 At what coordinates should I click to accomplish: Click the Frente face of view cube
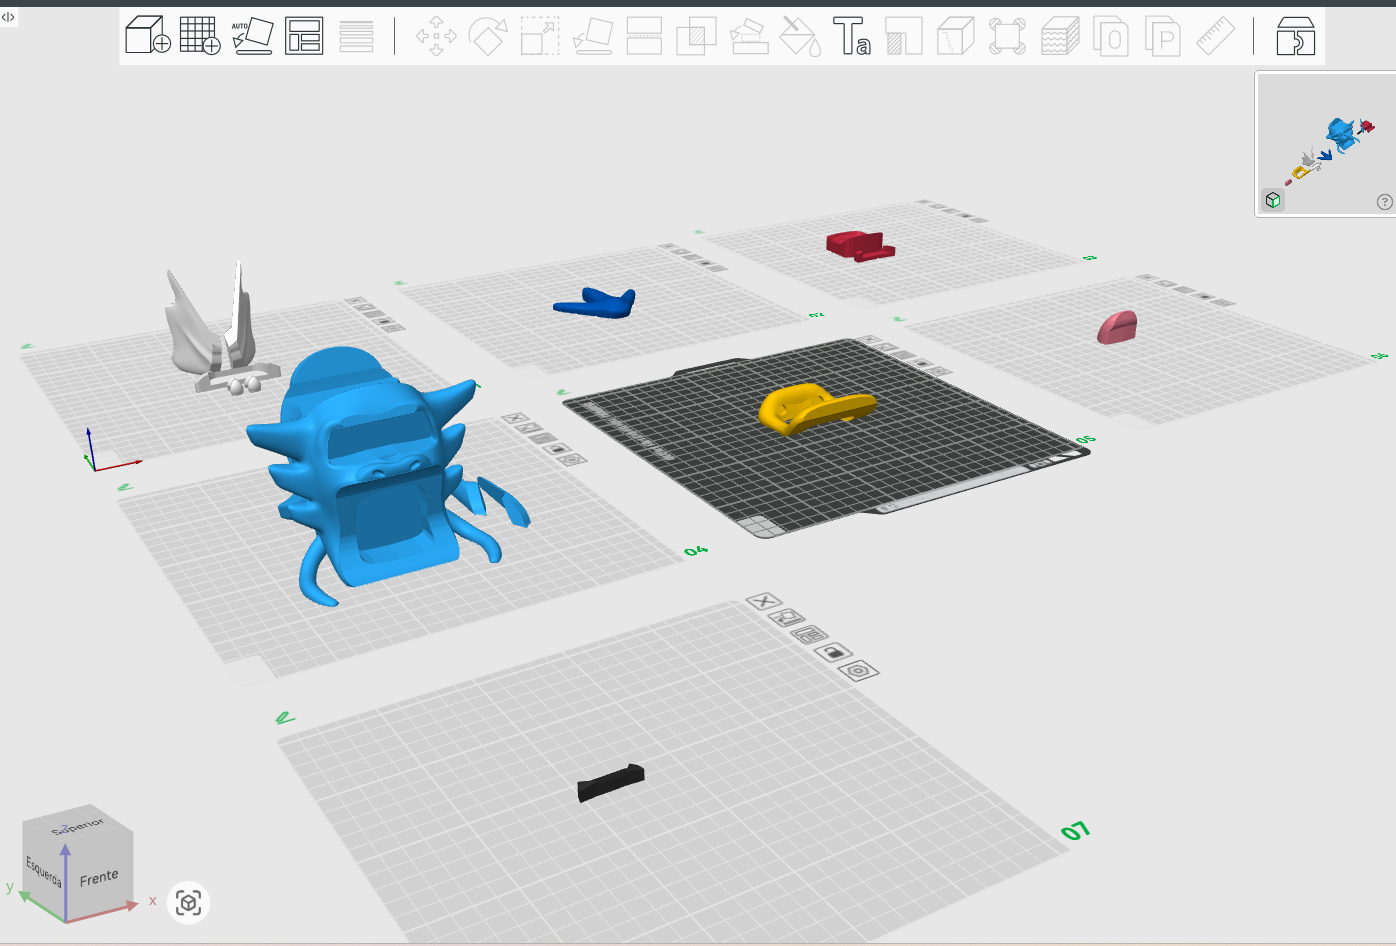pos(99,878)
